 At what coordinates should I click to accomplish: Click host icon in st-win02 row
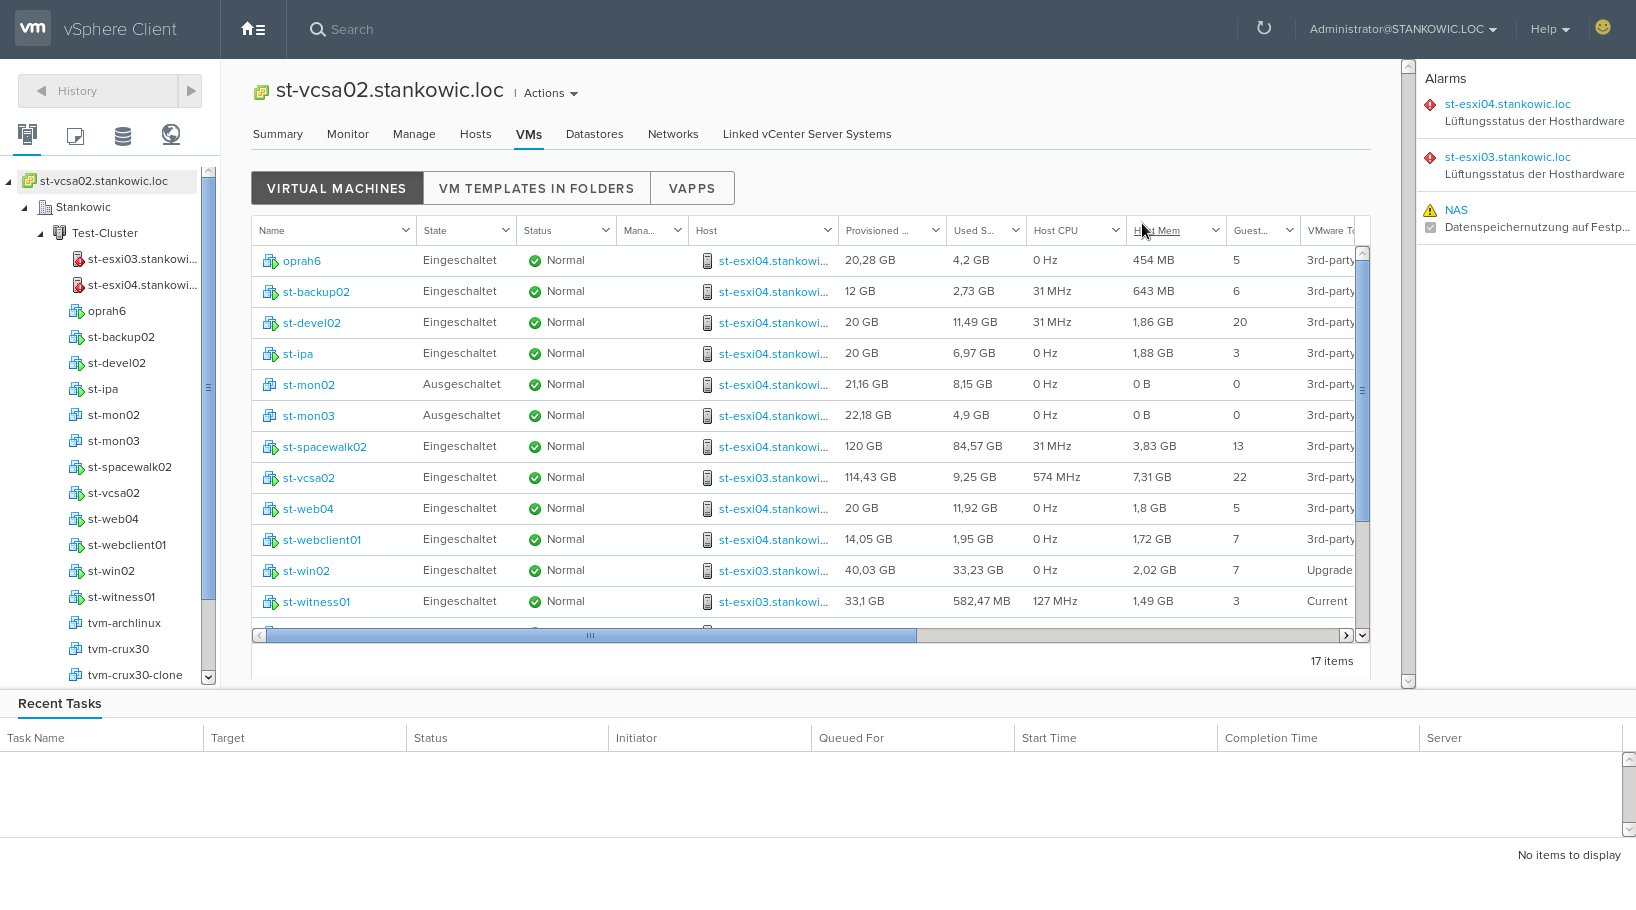tap(707, 571)
